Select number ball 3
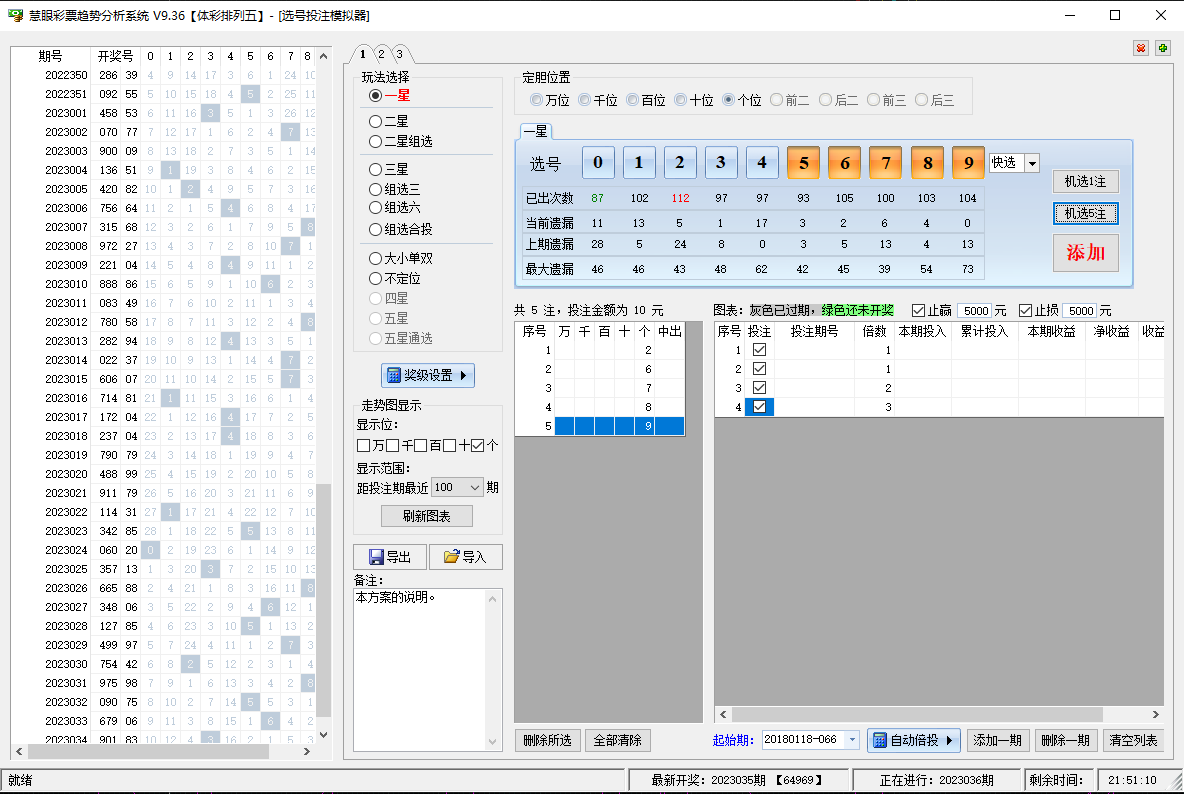Viewport: 1184px width, 794px height. tap(721, 162)
